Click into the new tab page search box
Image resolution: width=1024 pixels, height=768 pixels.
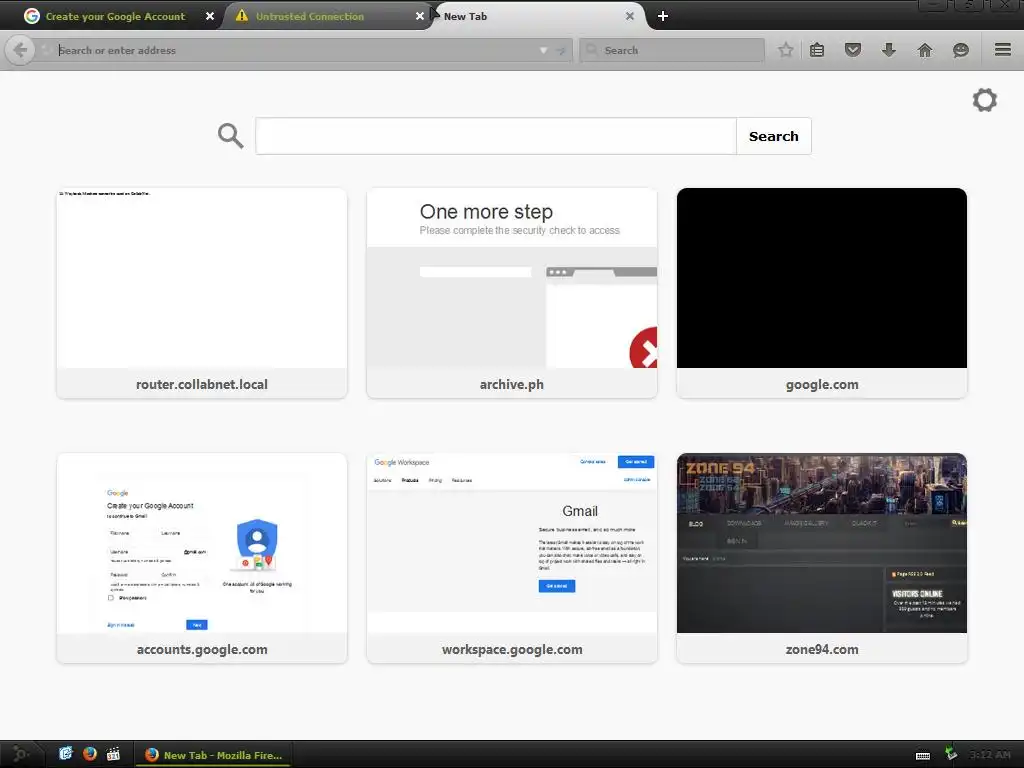(496, 136)
